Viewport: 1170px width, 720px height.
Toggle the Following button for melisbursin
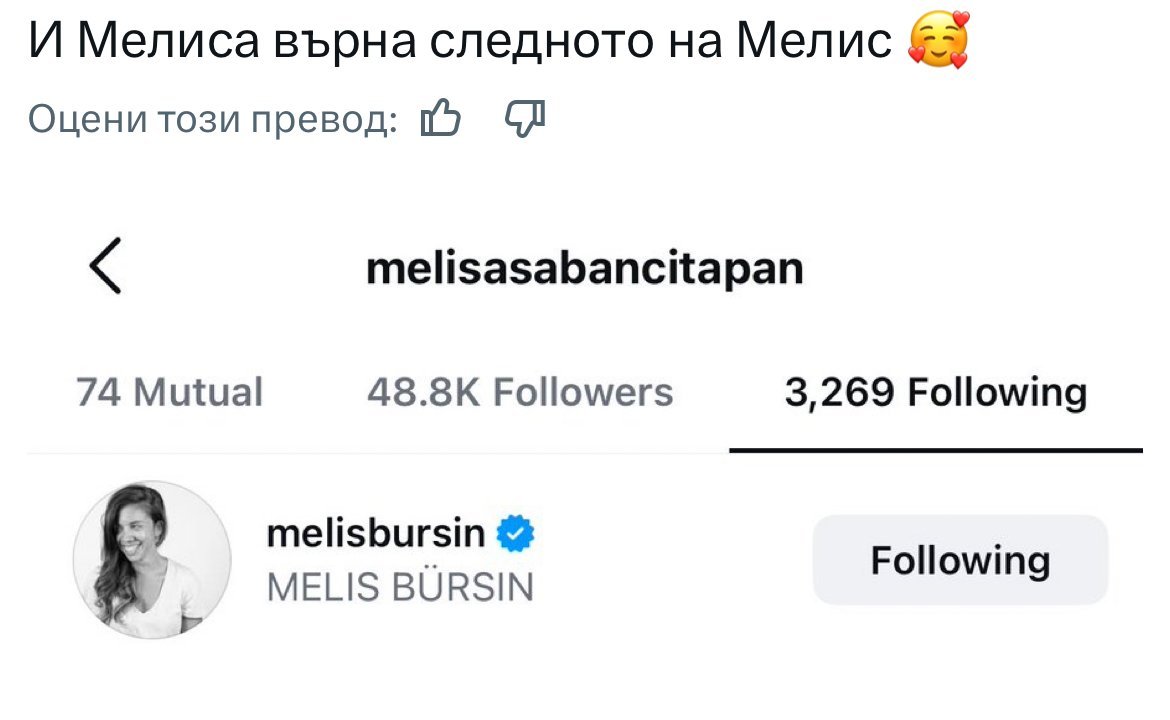[960, 560]
